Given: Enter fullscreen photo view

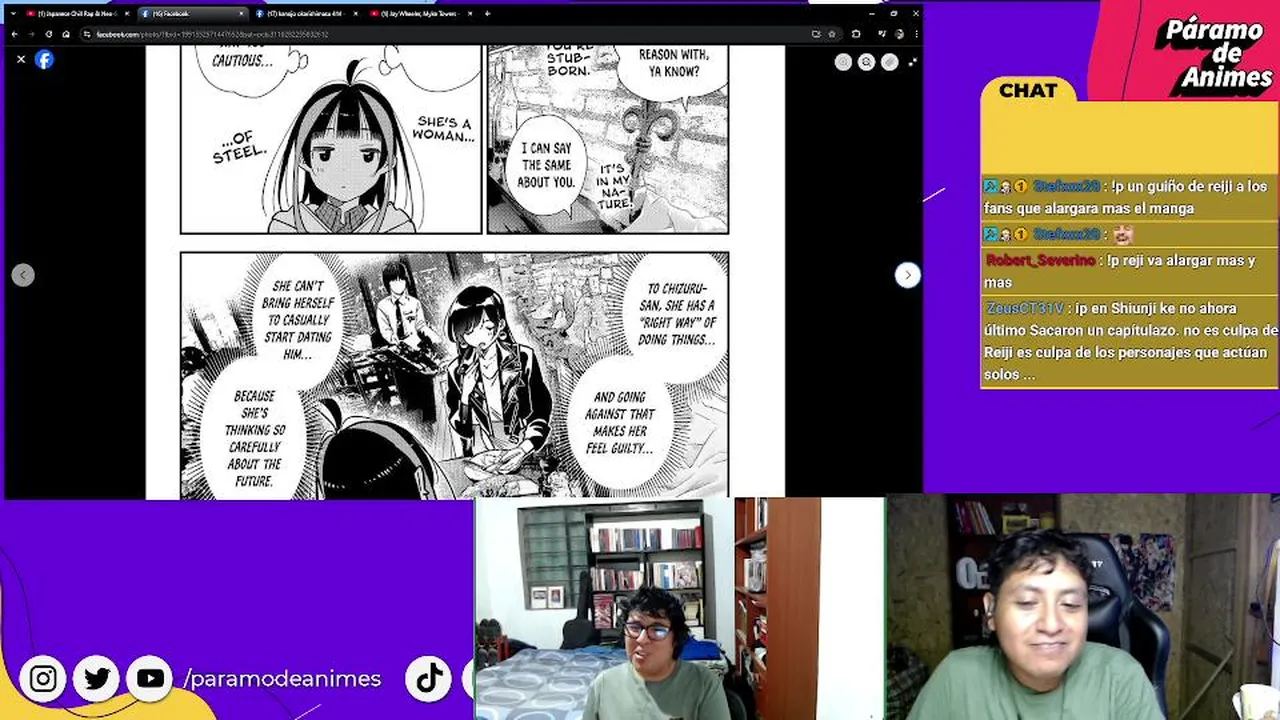Looking at the screenshot, I should coord(912,62).
